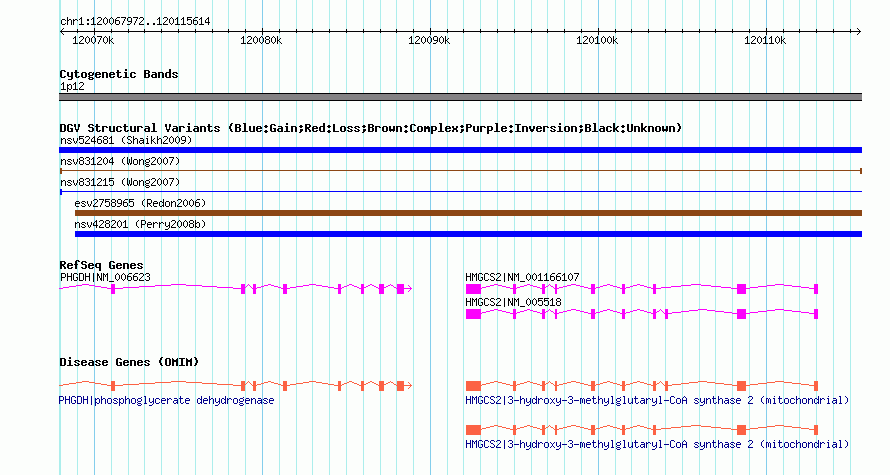
Task: Open the DGV Structural Variants track title
Action: click(x=371, y=128)
